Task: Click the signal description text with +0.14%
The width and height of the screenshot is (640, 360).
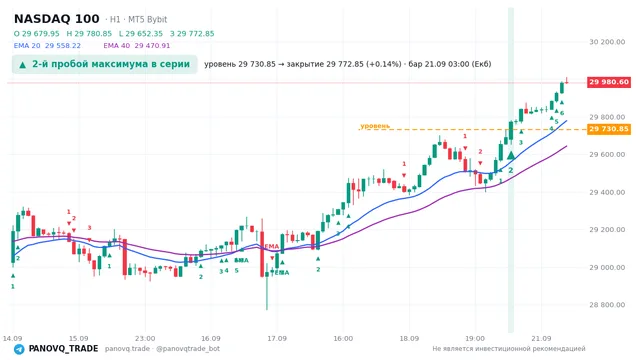Action: pos(348,64)
